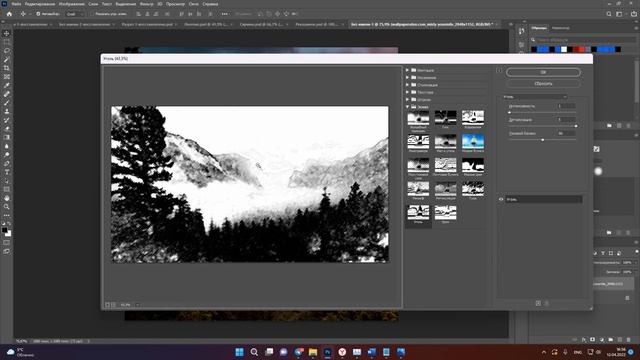Select the Eyedropper tool
Viewport: 640px width, 360px height.
(7, 85)
